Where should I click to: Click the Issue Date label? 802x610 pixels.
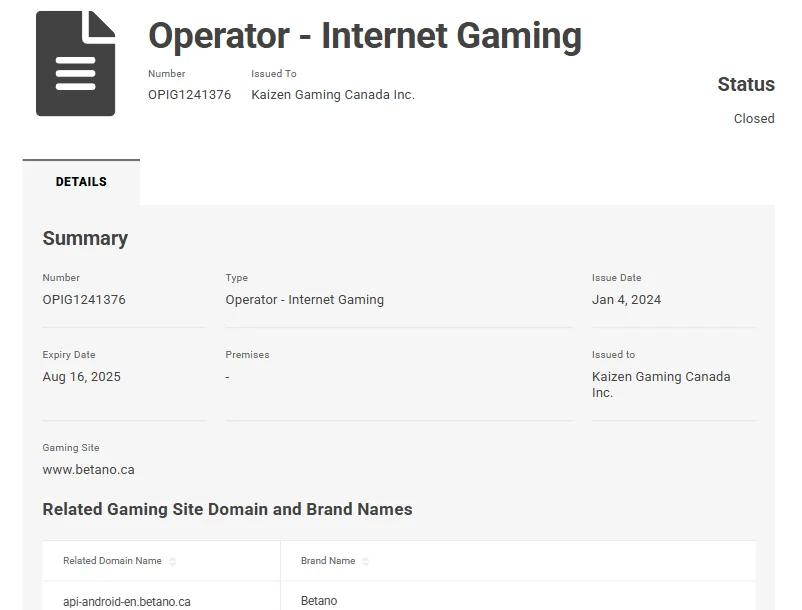tap(616, 278)
